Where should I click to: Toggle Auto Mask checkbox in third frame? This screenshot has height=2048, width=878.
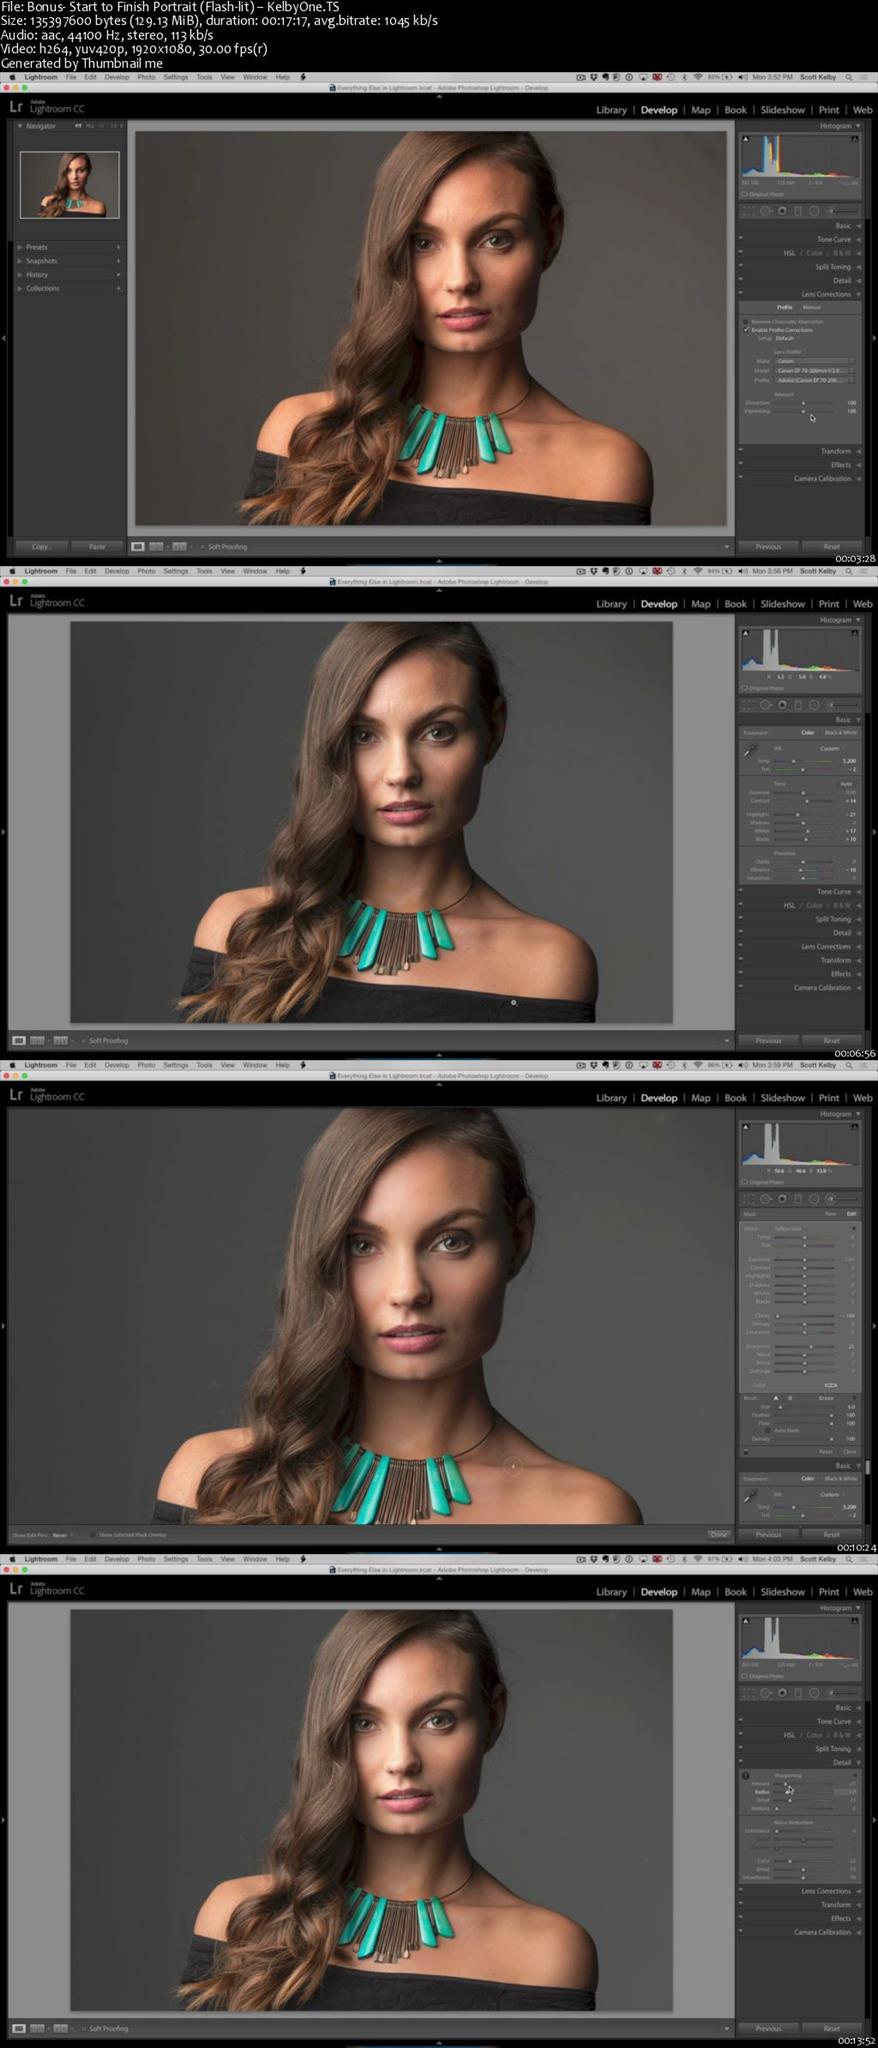768,1430
